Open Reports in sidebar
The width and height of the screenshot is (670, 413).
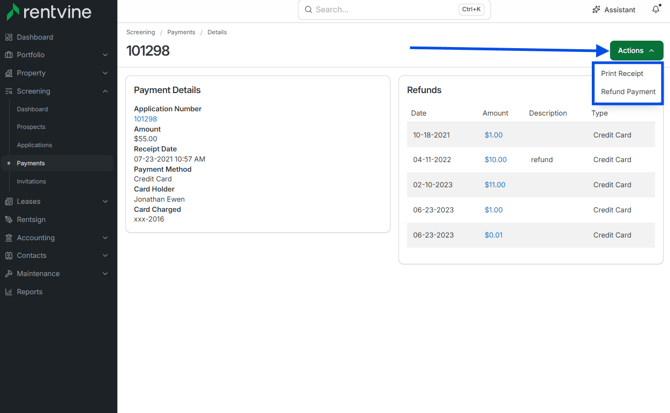coord(29,292)
